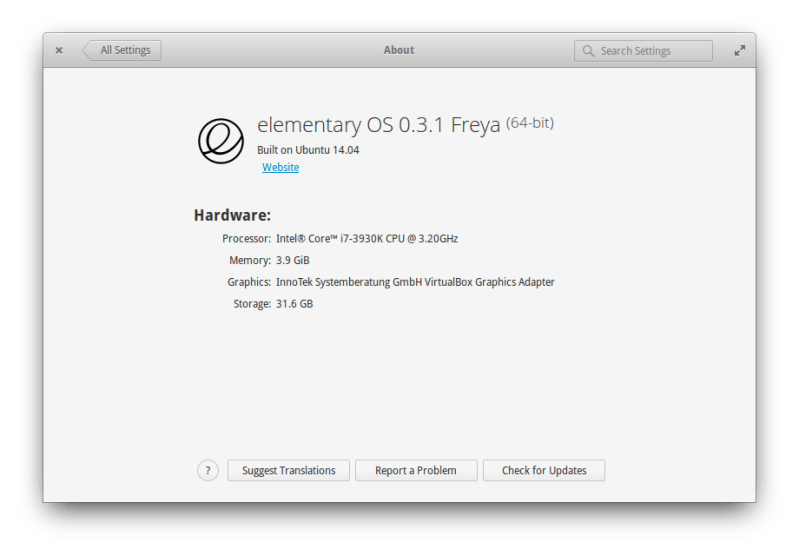Click the 'Hardware:' heading
Viewport: 799px width, 556px height.
tap(232, 215)
